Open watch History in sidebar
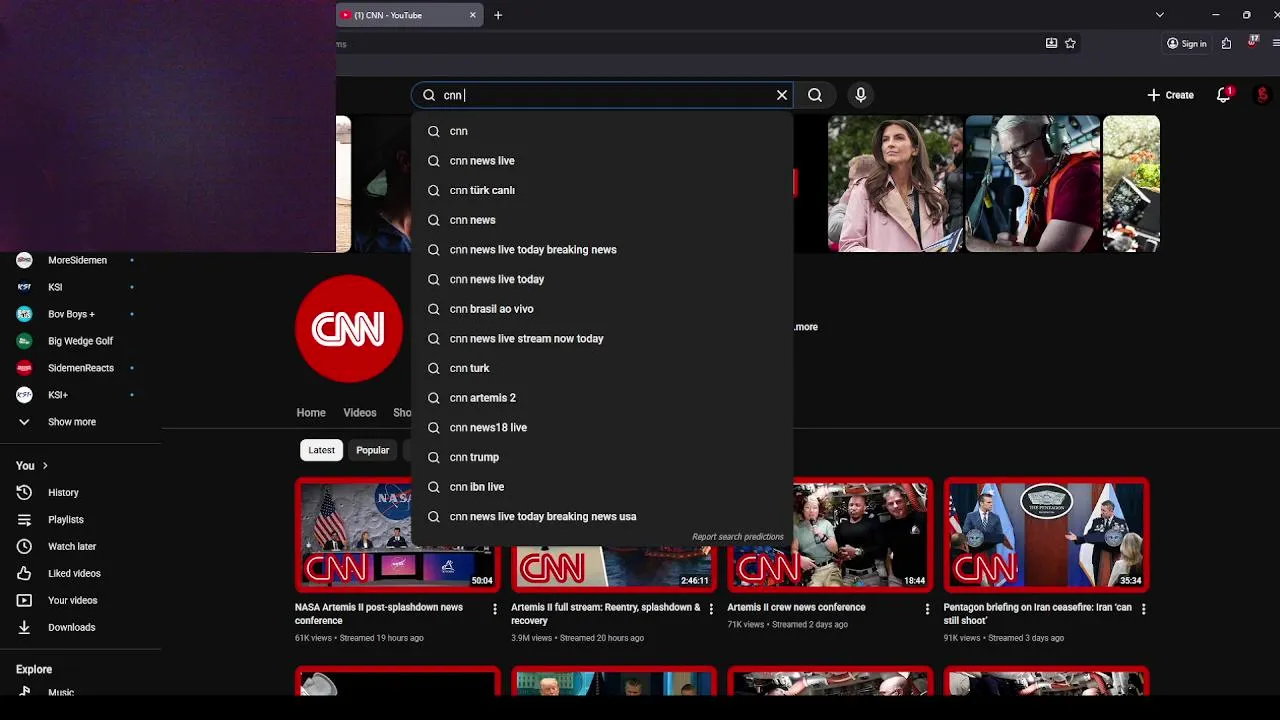This screenshot has height=720, width=1280. 63,493
